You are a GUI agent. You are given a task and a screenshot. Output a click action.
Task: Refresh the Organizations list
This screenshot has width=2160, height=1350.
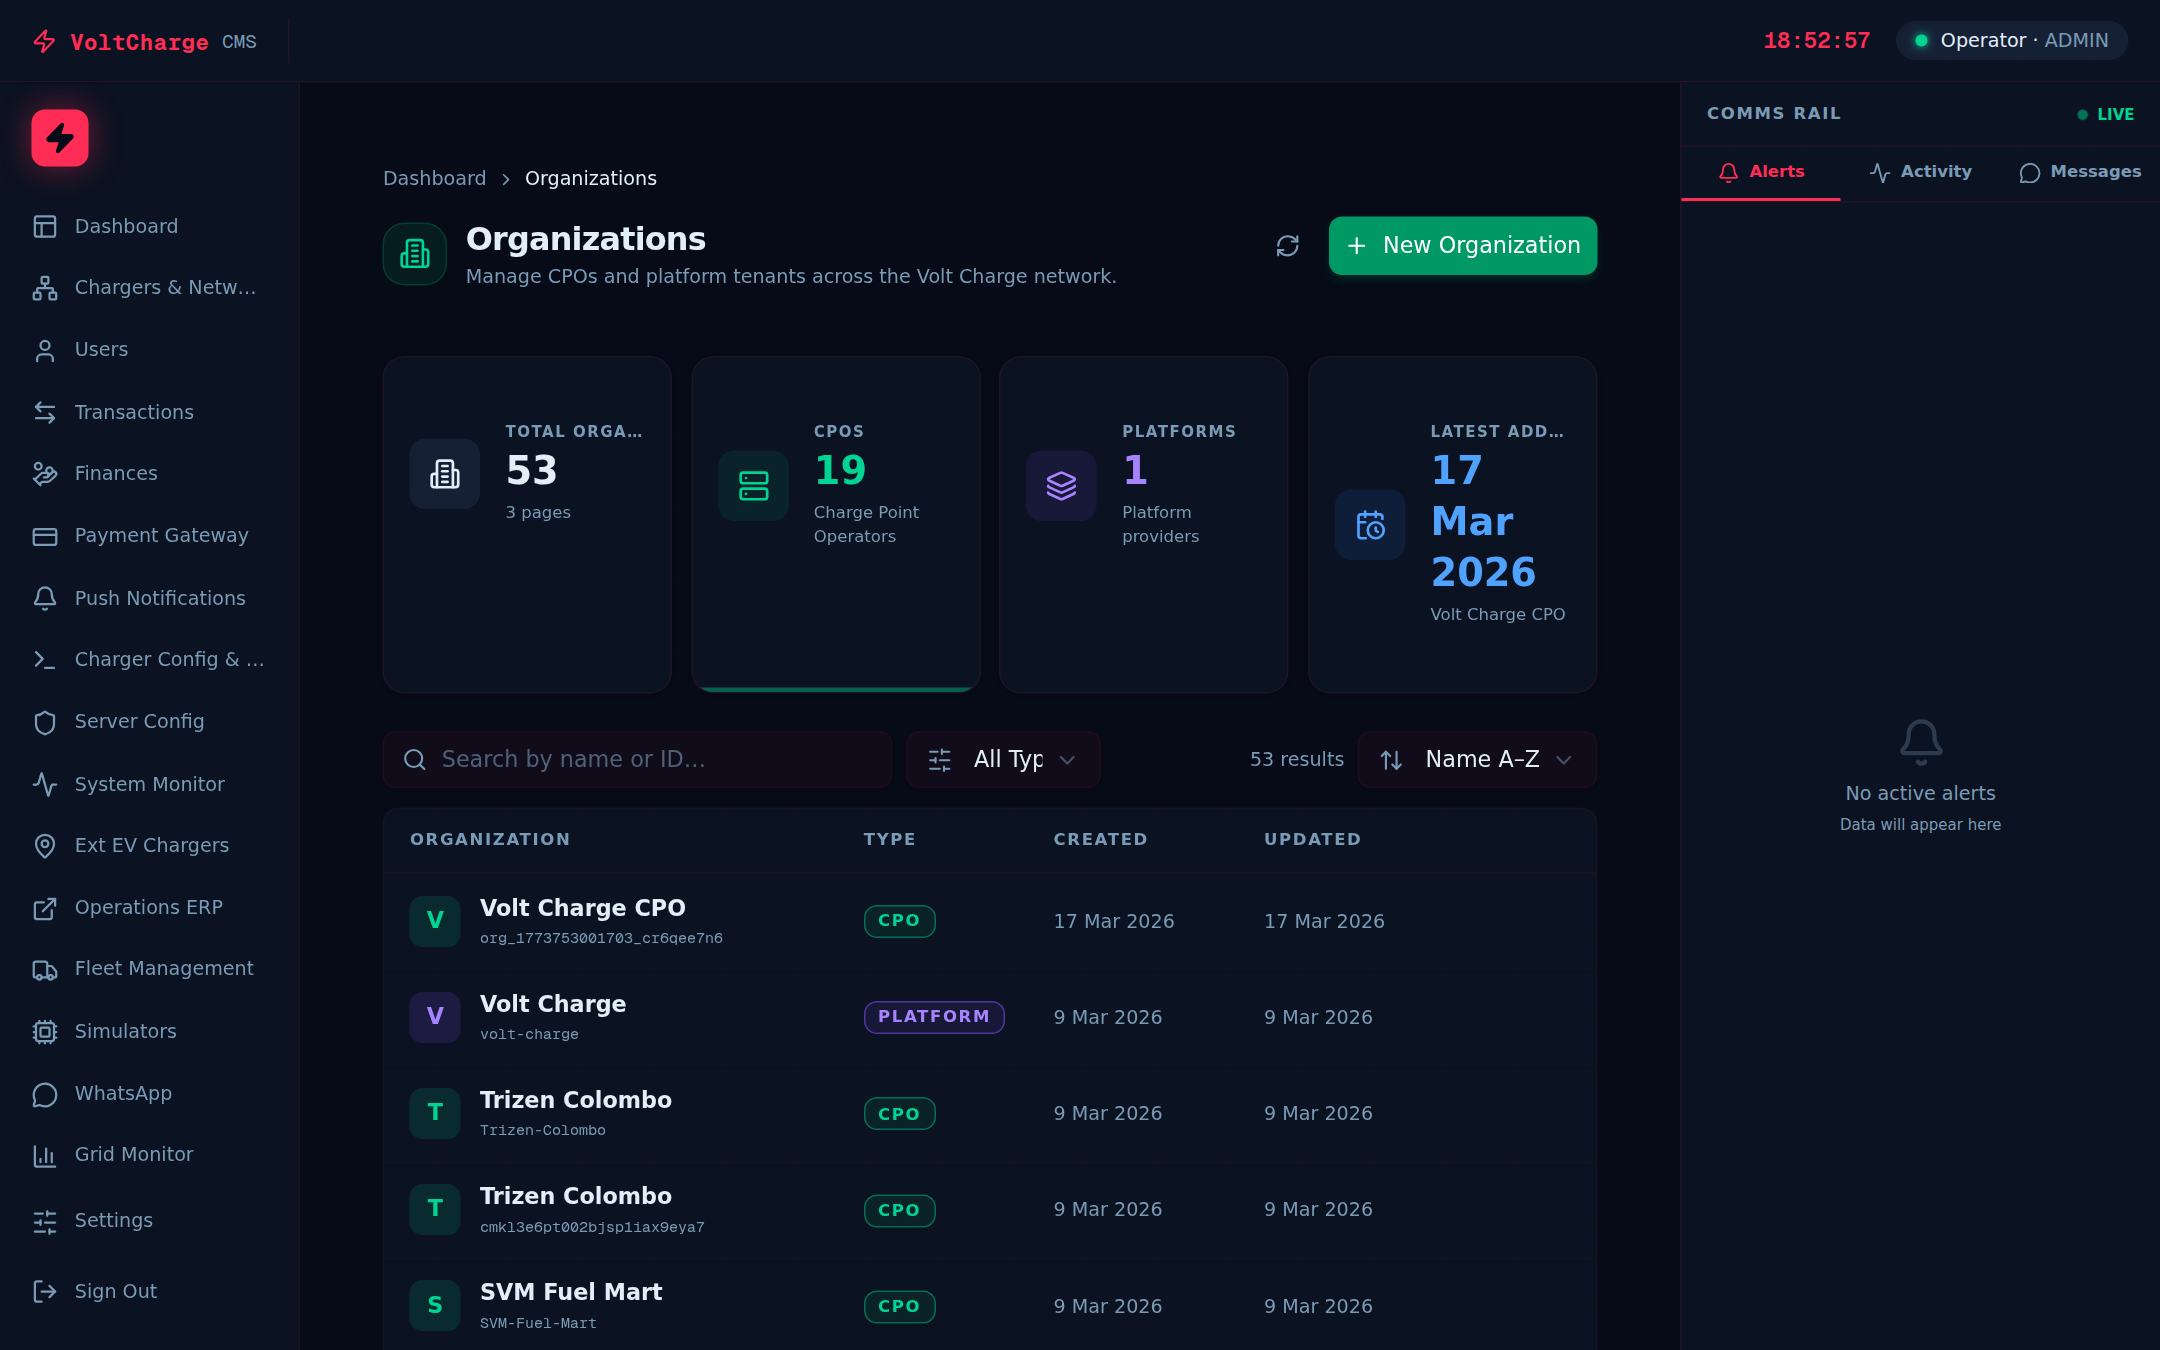click(x=1288, y=246)
